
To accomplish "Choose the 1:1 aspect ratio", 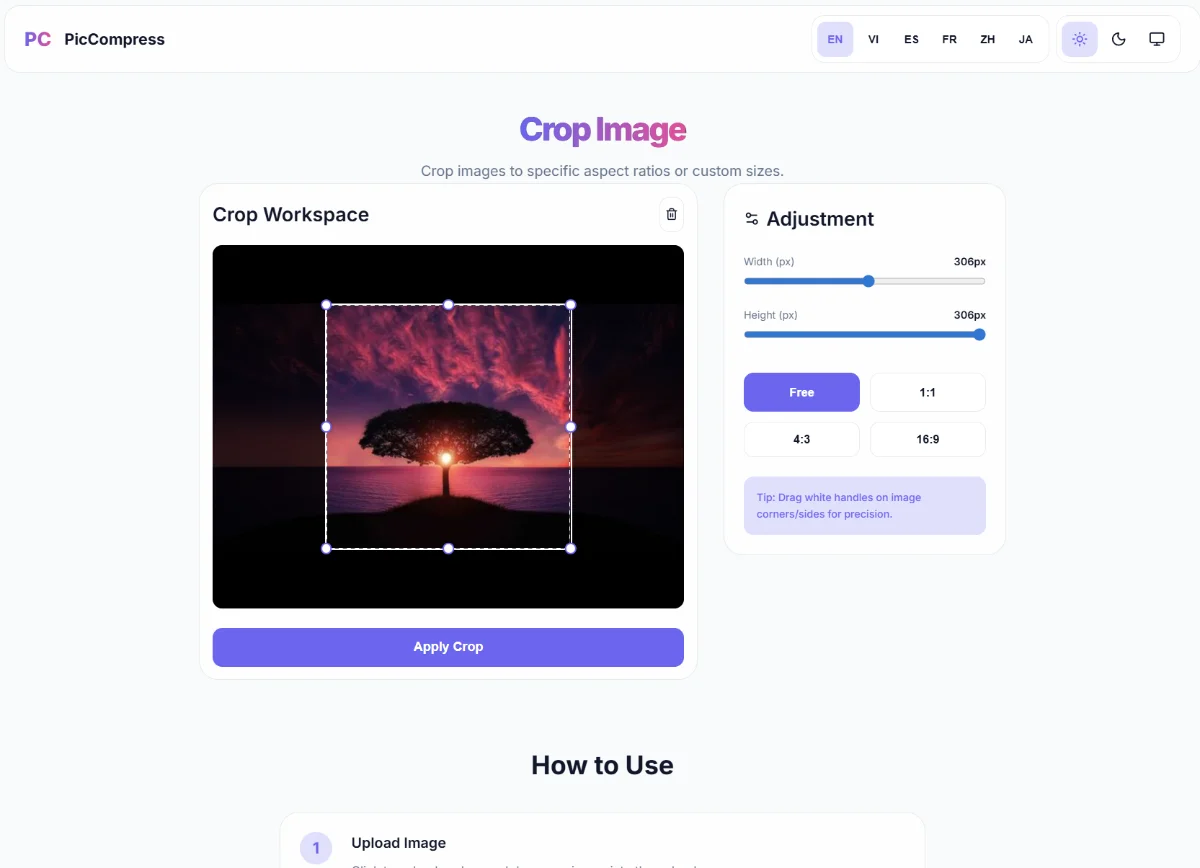I will pos(927,393).
